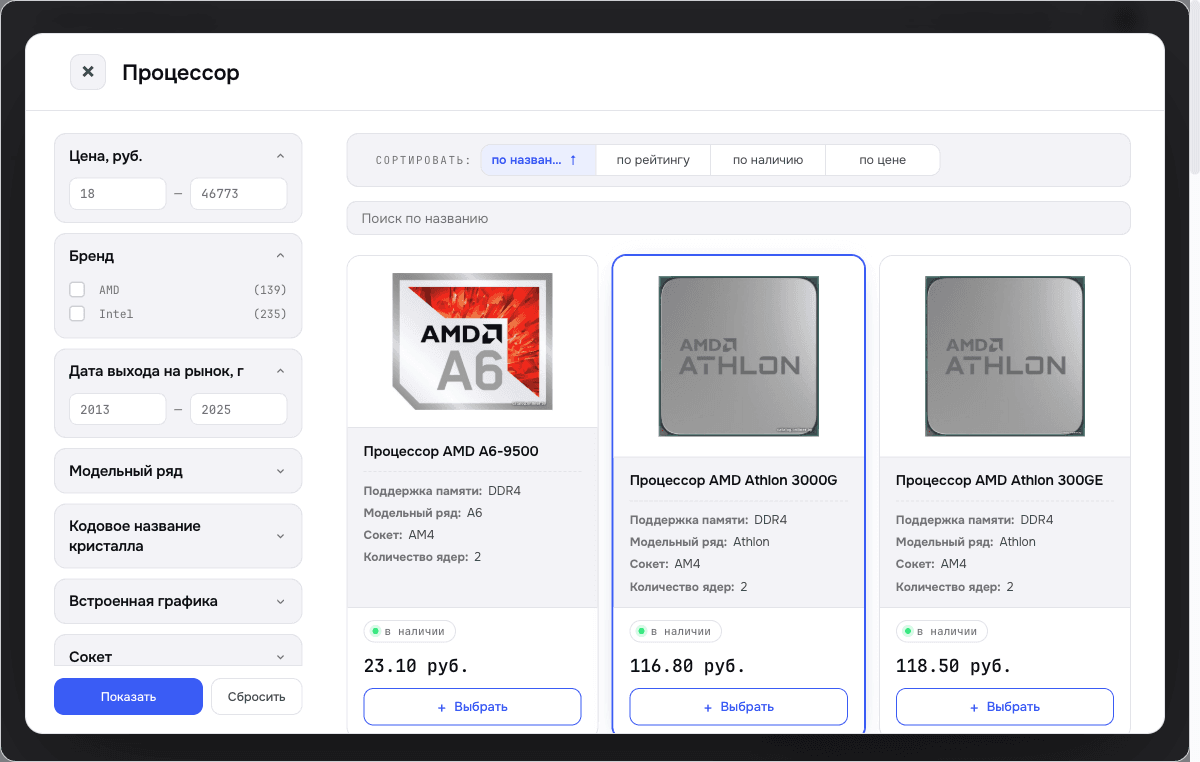Click the Сбросить button
This screenshot has width=1200, height=762.
point(256,697)
